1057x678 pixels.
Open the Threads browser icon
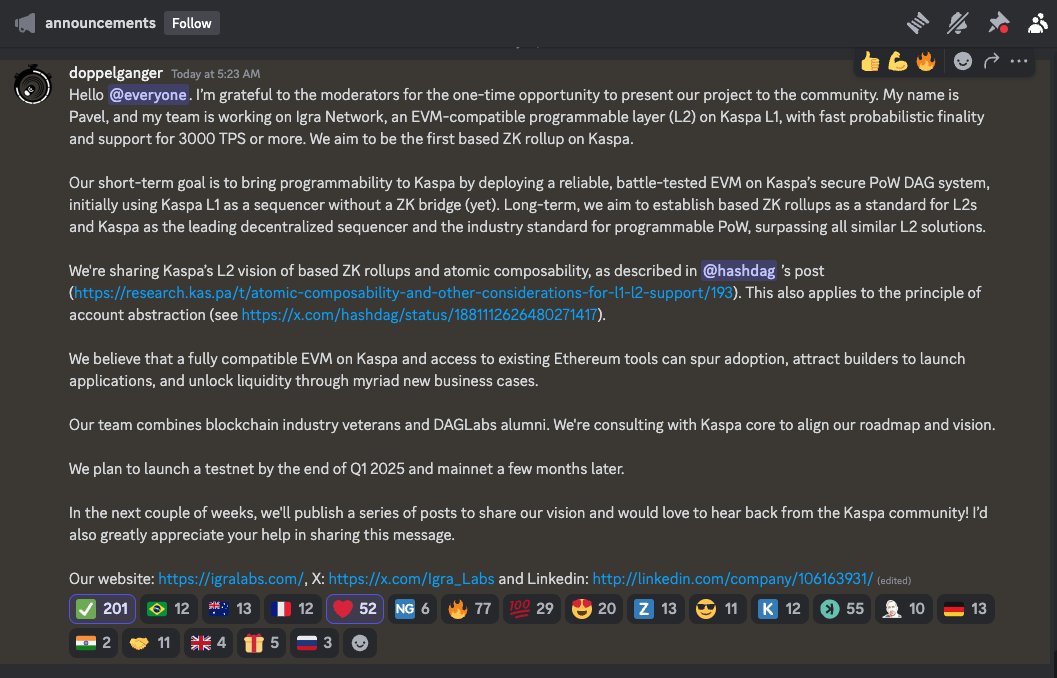tap(917, 22)
